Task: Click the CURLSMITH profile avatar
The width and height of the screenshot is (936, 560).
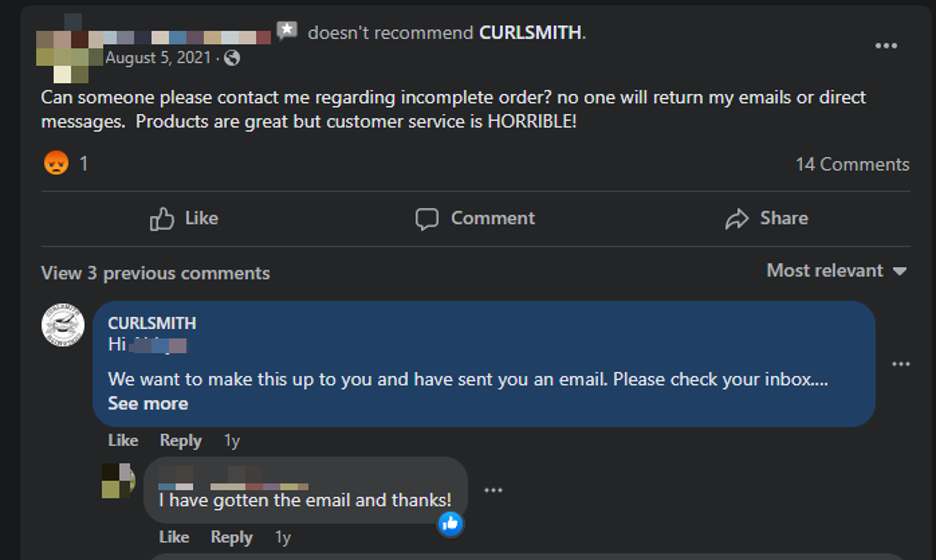Action: pyautogui.click(x=62, y=327)
